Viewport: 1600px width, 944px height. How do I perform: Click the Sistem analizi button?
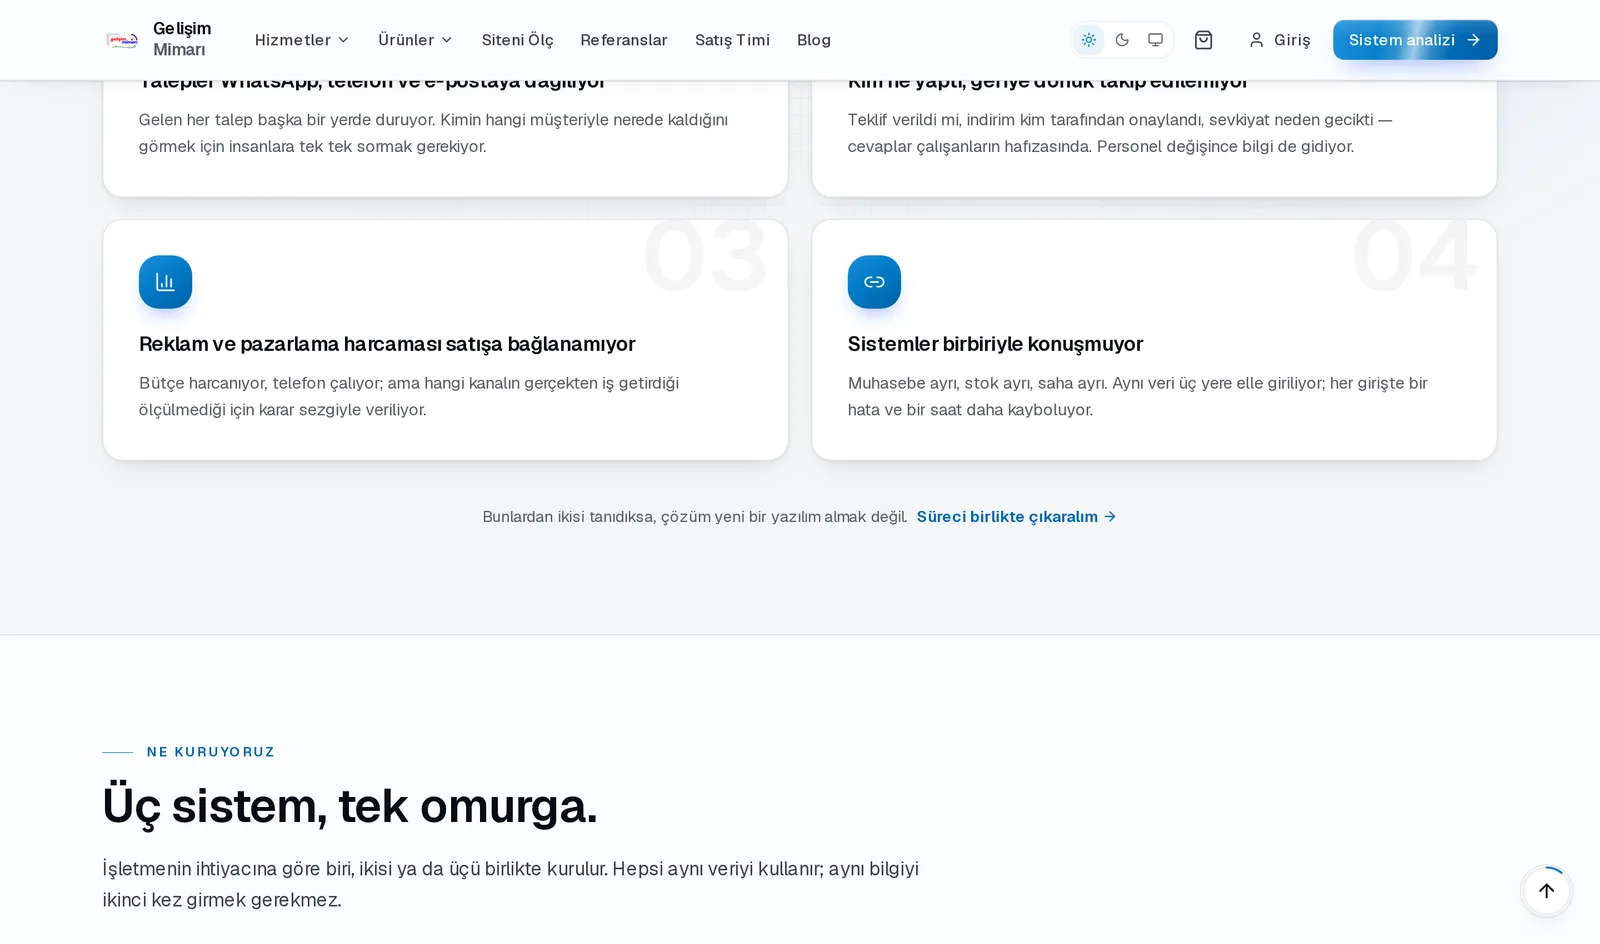1415,40
